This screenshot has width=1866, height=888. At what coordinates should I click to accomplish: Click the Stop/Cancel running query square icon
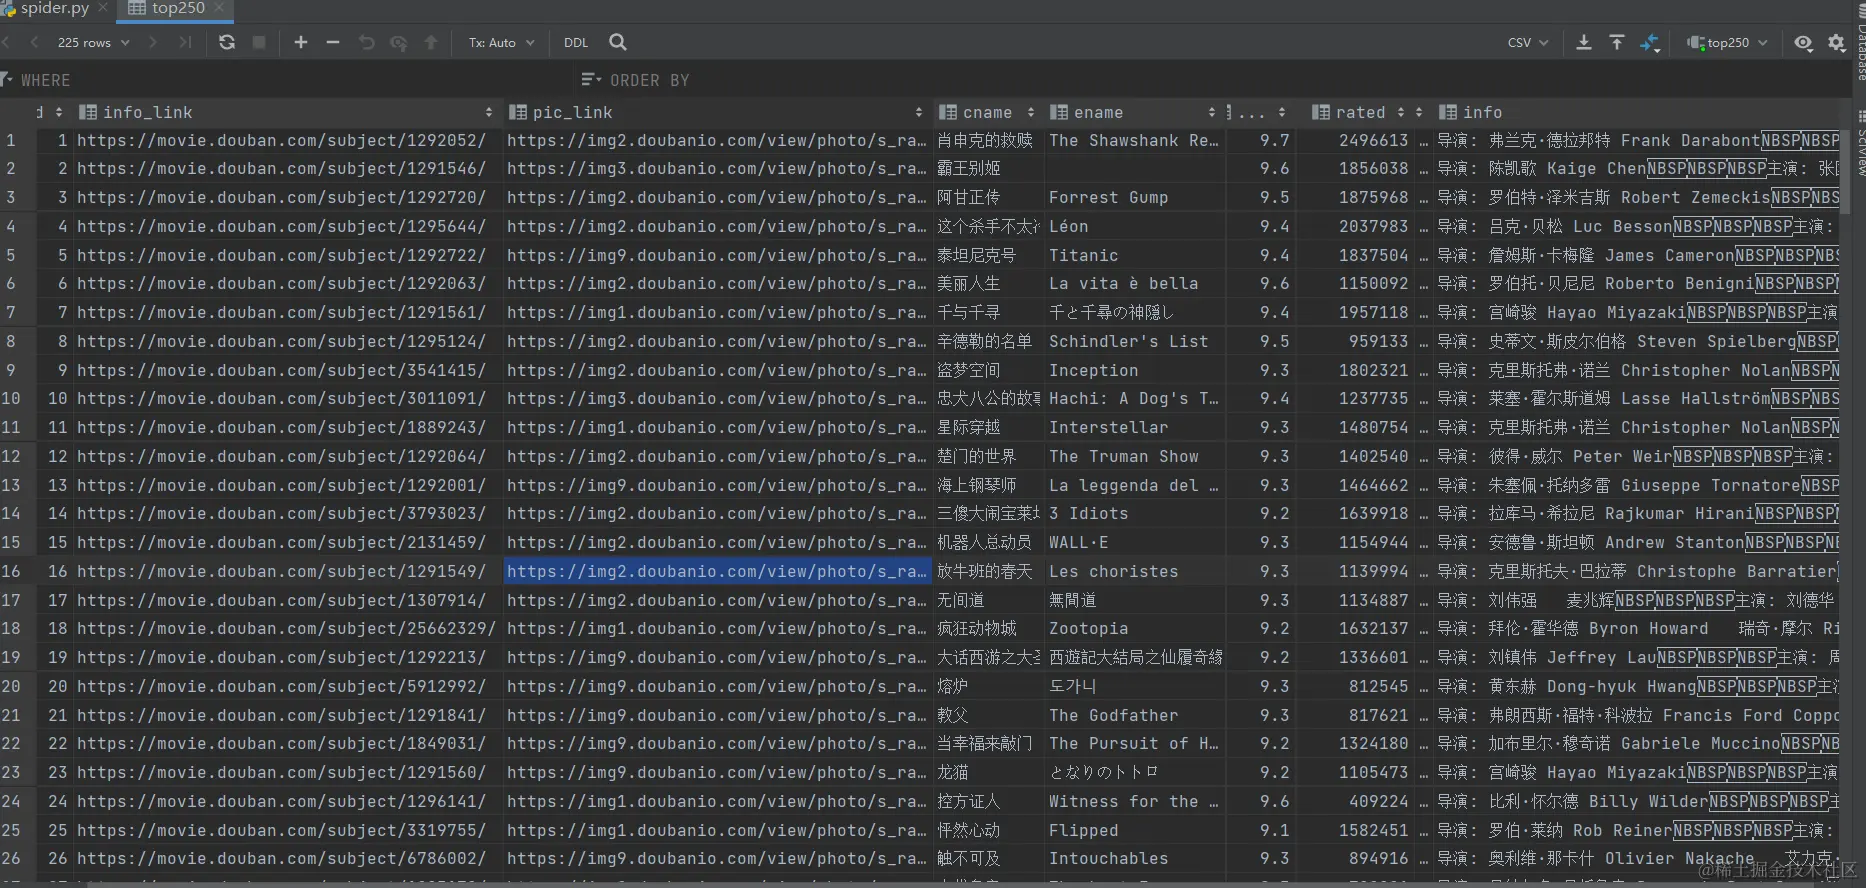pyautogui.click(x=259, y=42)
